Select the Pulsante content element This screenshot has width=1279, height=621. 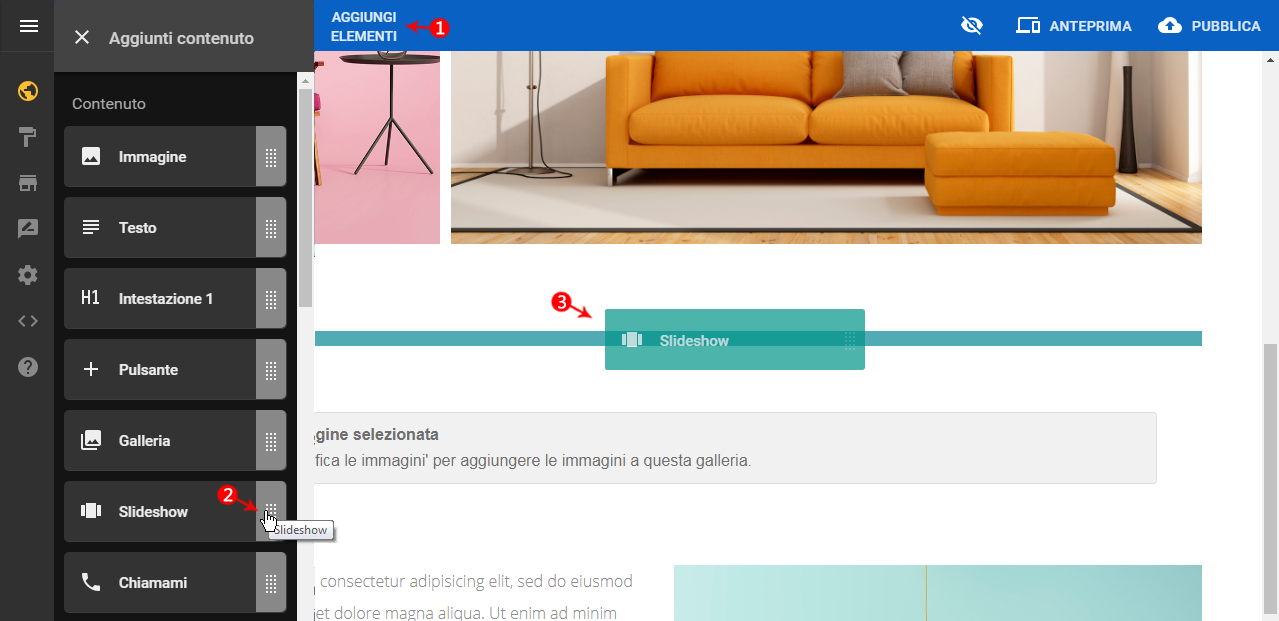click(x=160, y=370)
